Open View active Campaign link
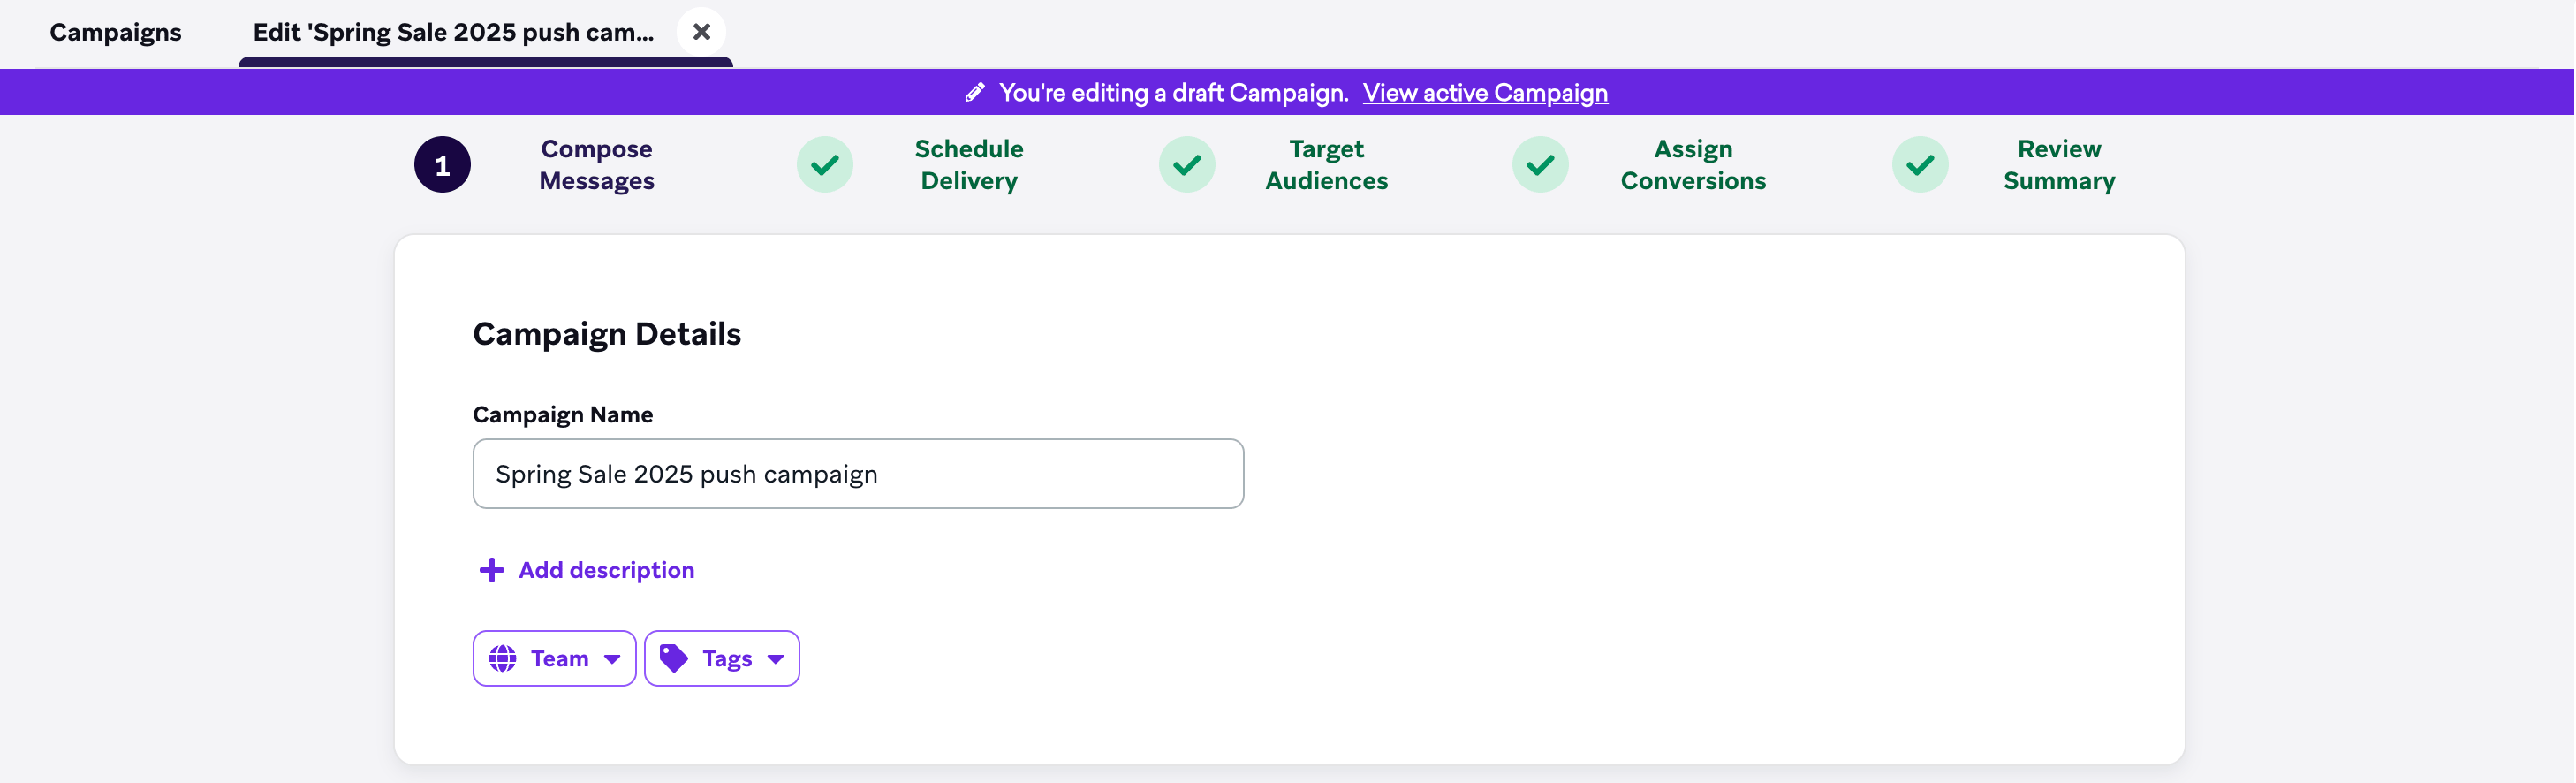The width and height of the screenshot is (2576, 783). click(x=1485, y=93)
